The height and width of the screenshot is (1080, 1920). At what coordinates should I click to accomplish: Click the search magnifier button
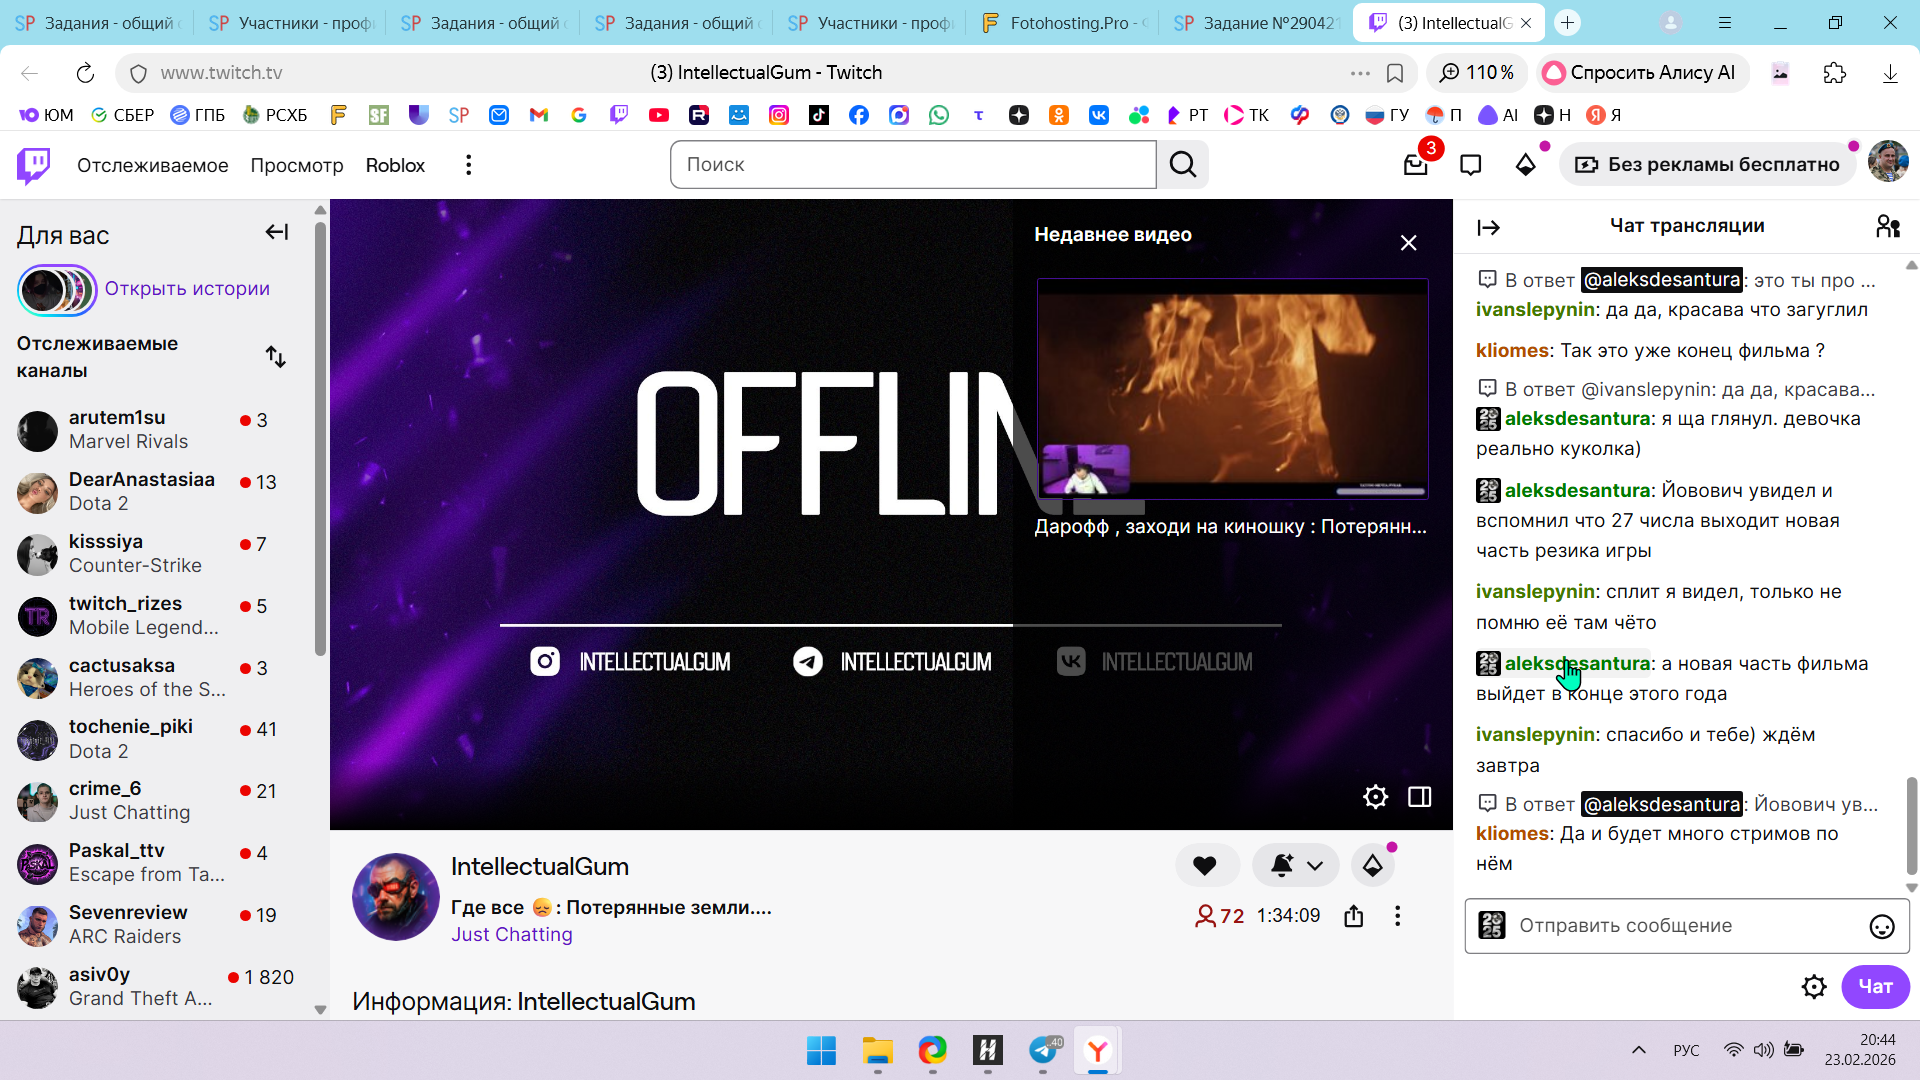click(x=1183, y=165)
